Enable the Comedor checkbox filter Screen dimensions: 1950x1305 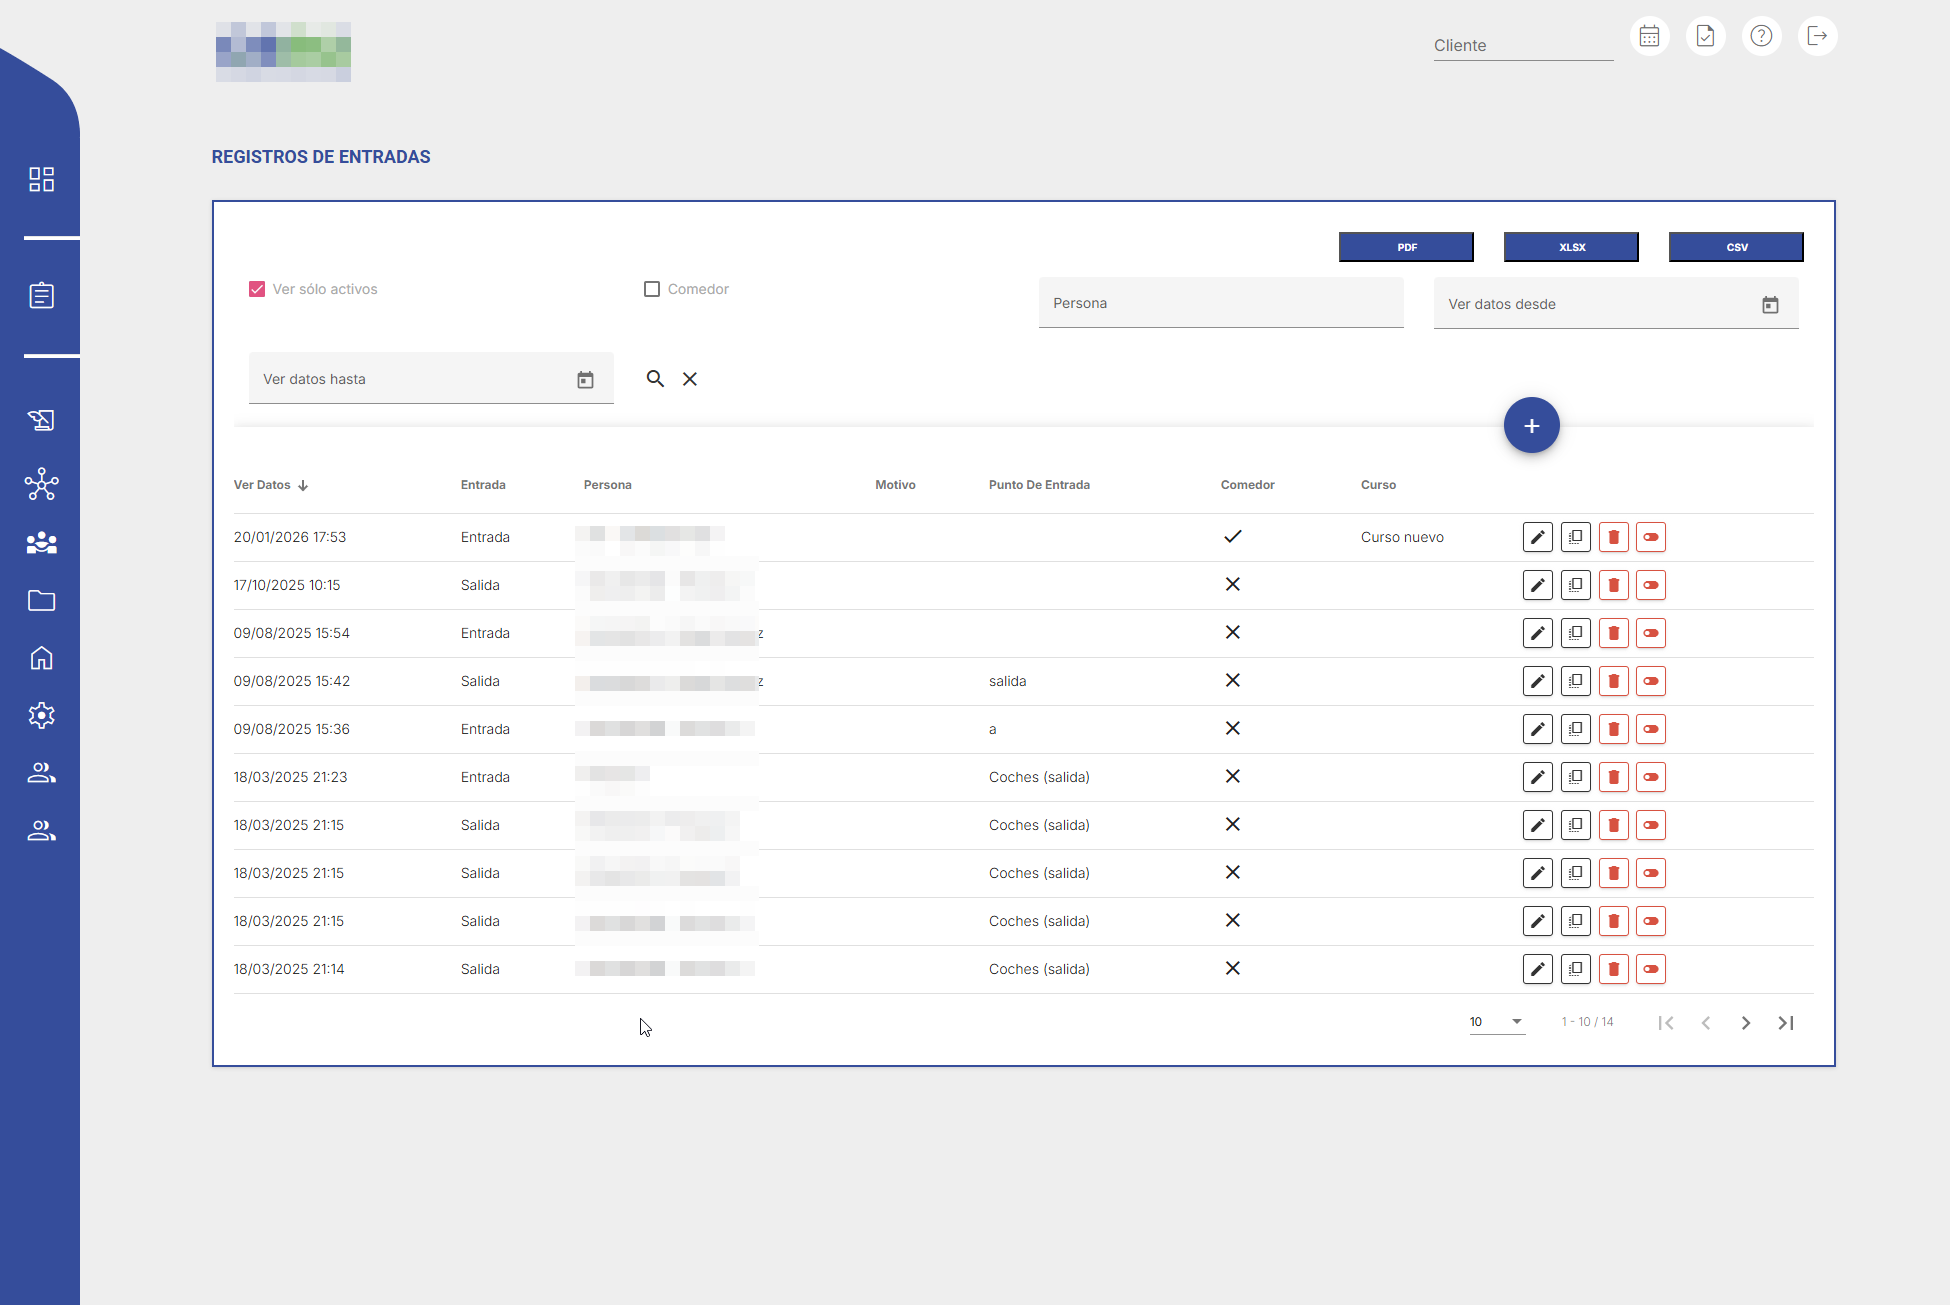point(652,289)
